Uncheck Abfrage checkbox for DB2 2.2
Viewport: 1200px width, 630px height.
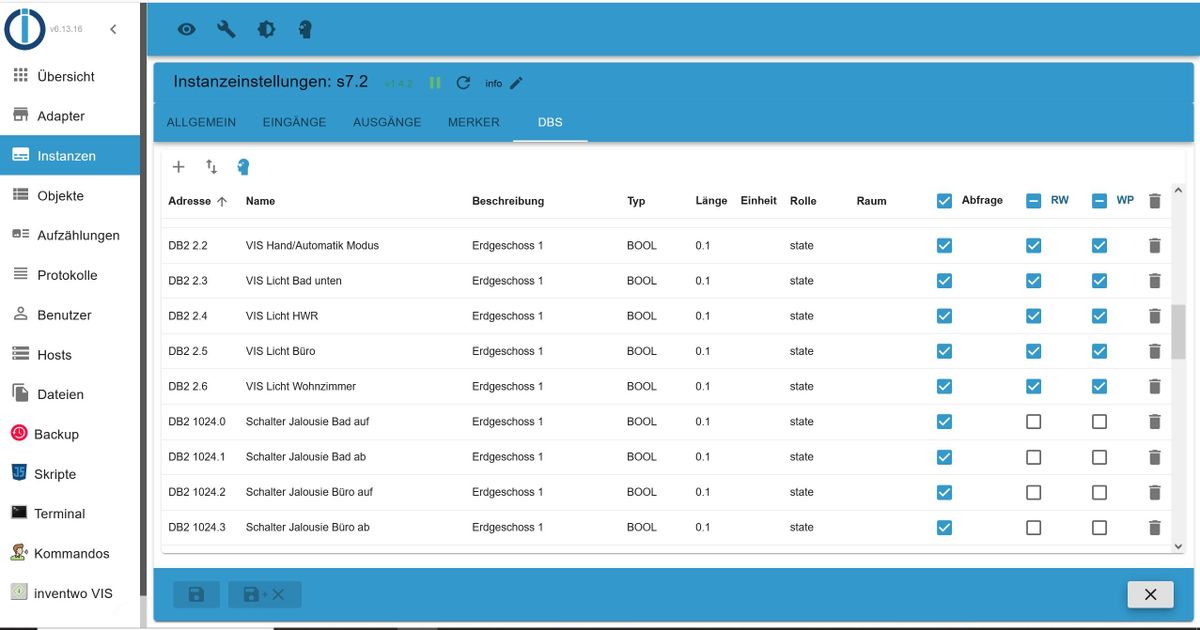(x=944, y=245)
